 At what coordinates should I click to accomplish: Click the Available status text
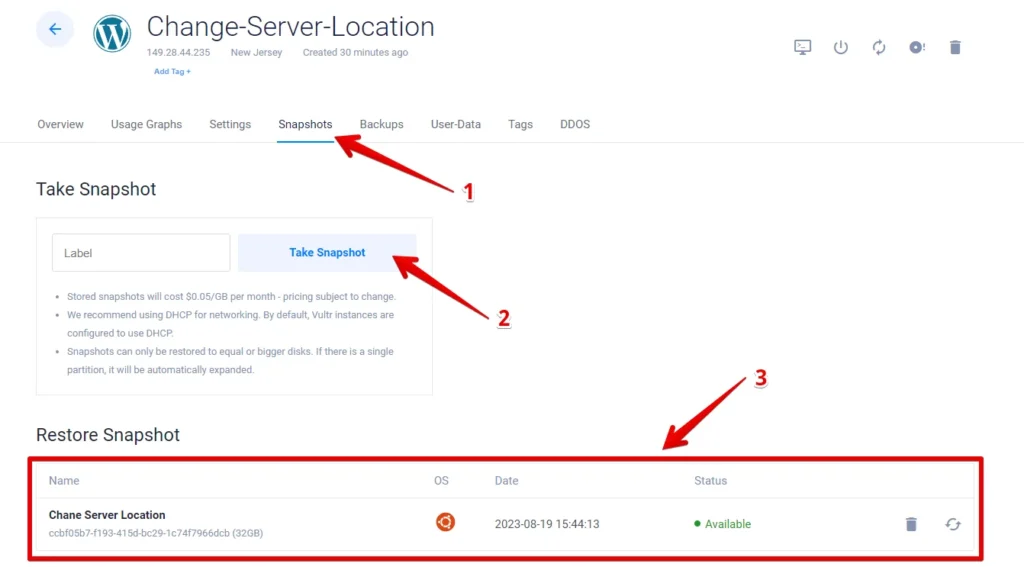coord(728,524)
